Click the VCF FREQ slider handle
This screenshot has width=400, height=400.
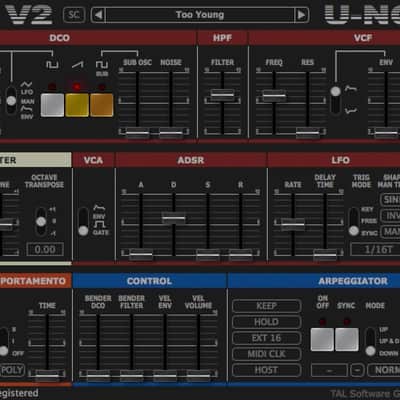click(274, 96)
